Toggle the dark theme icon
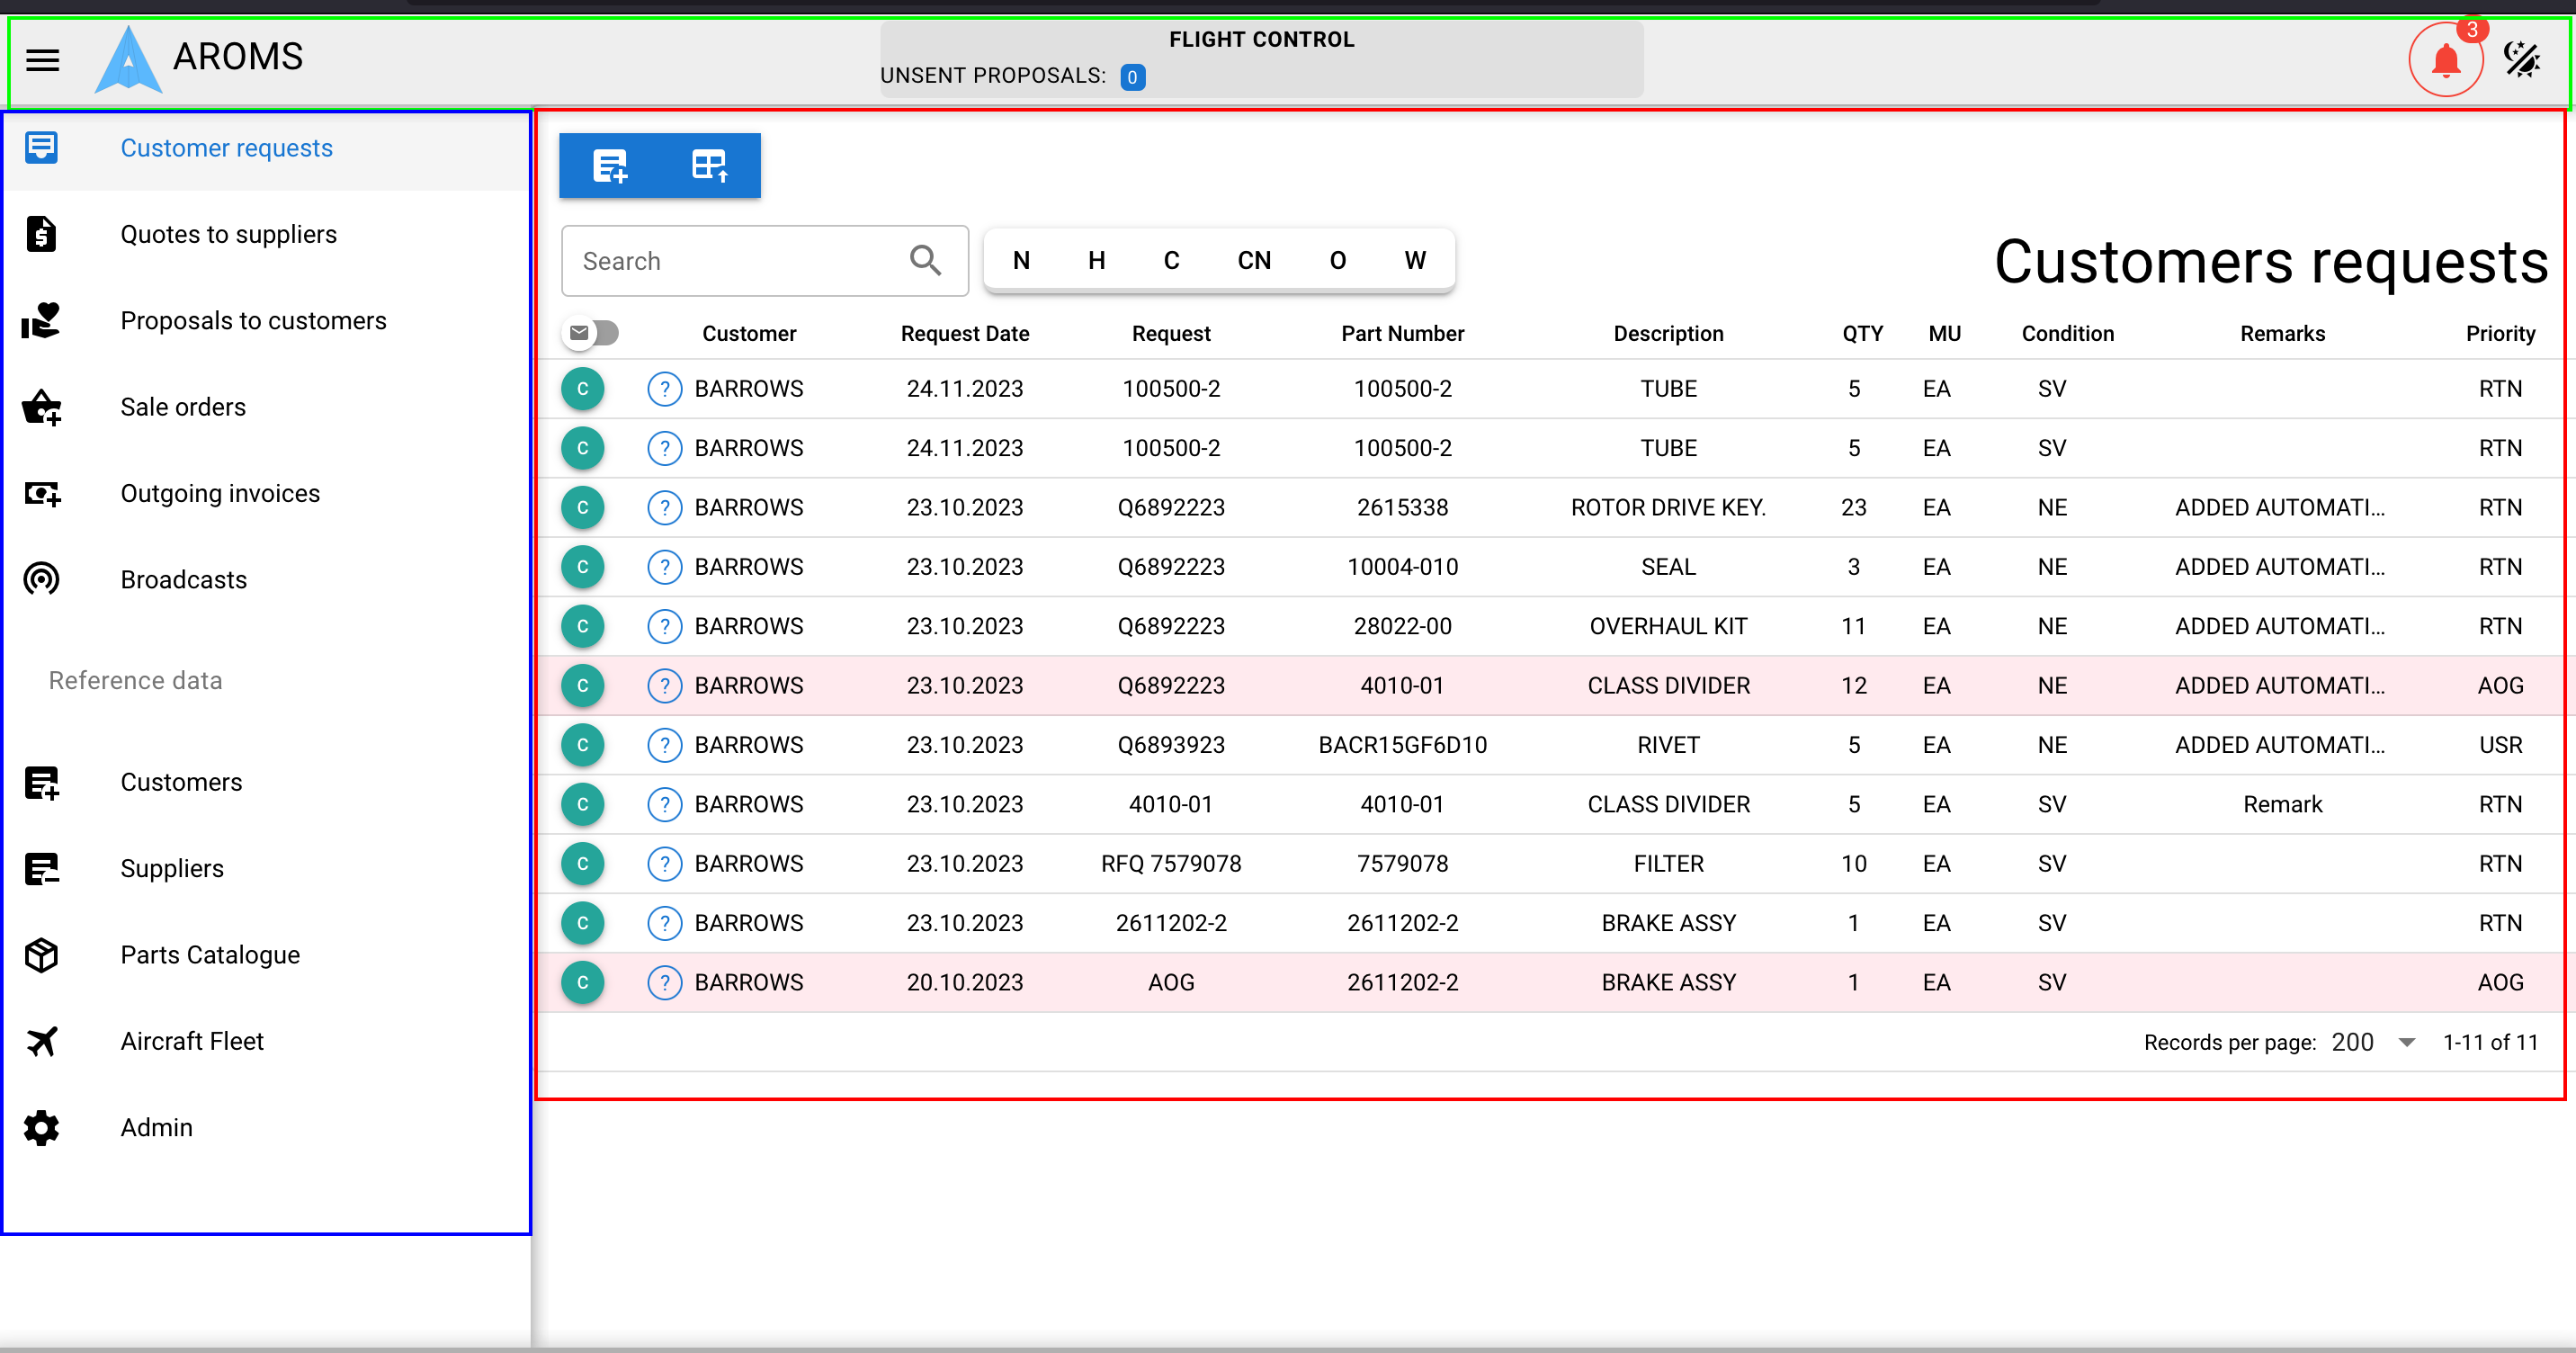This screenshot has width=2576, height=1353. tap(2522, 60)
